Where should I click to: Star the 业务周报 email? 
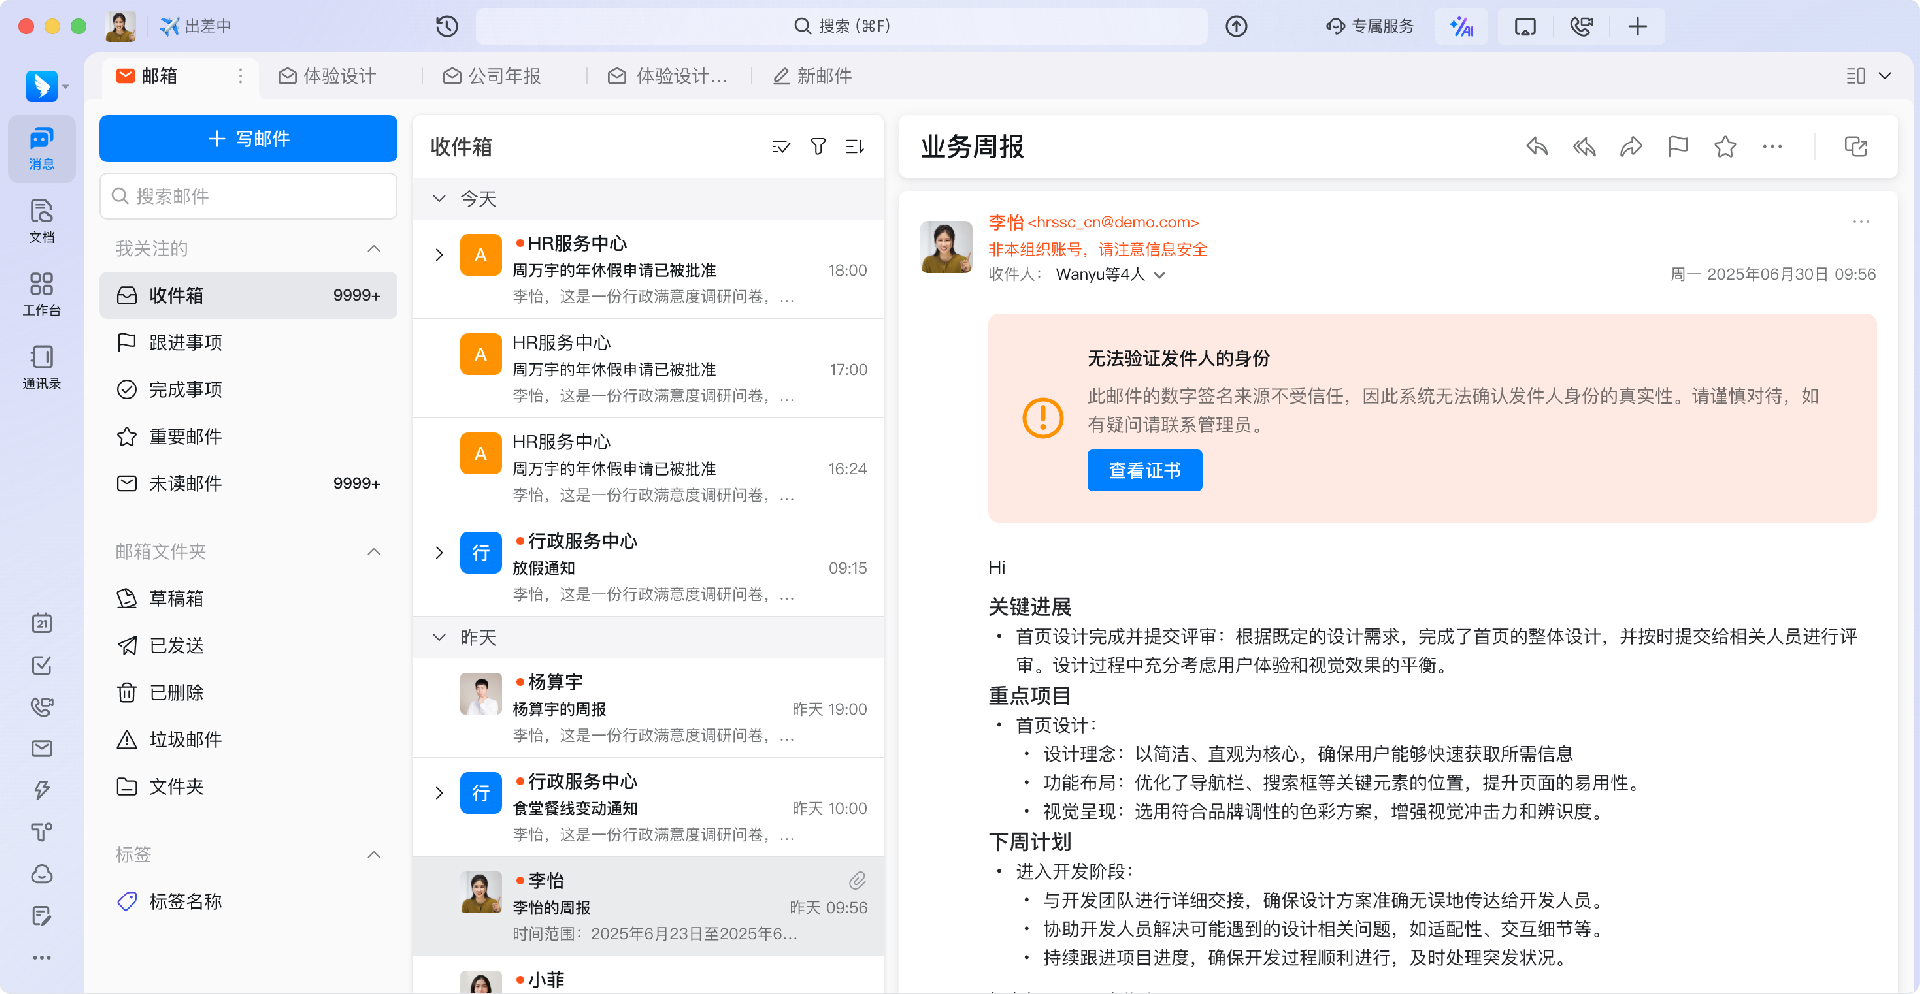click(1725, 147)
